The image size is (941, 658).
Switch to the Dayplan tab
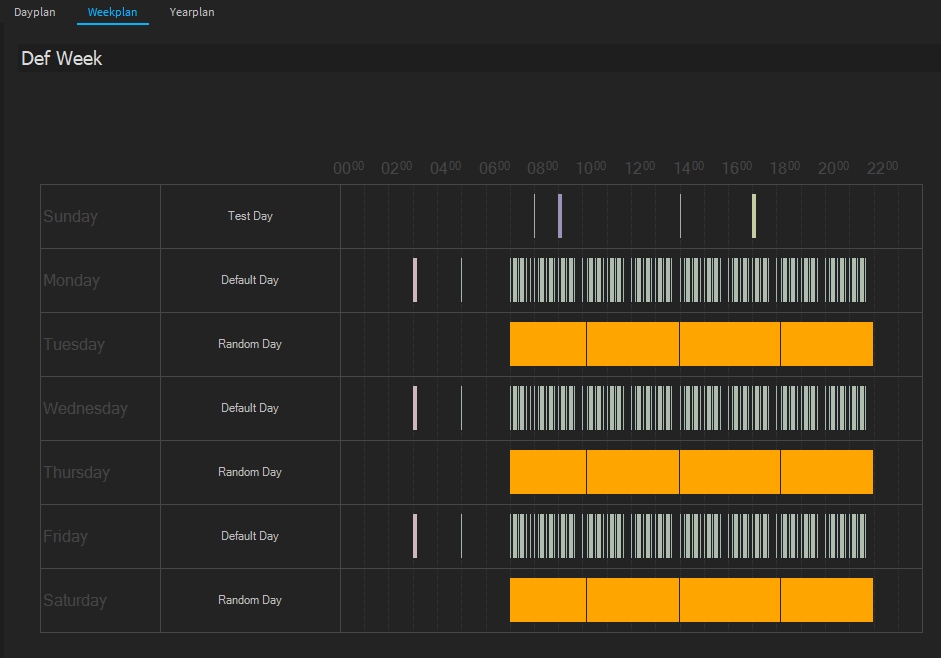click(x=35, y=12)
